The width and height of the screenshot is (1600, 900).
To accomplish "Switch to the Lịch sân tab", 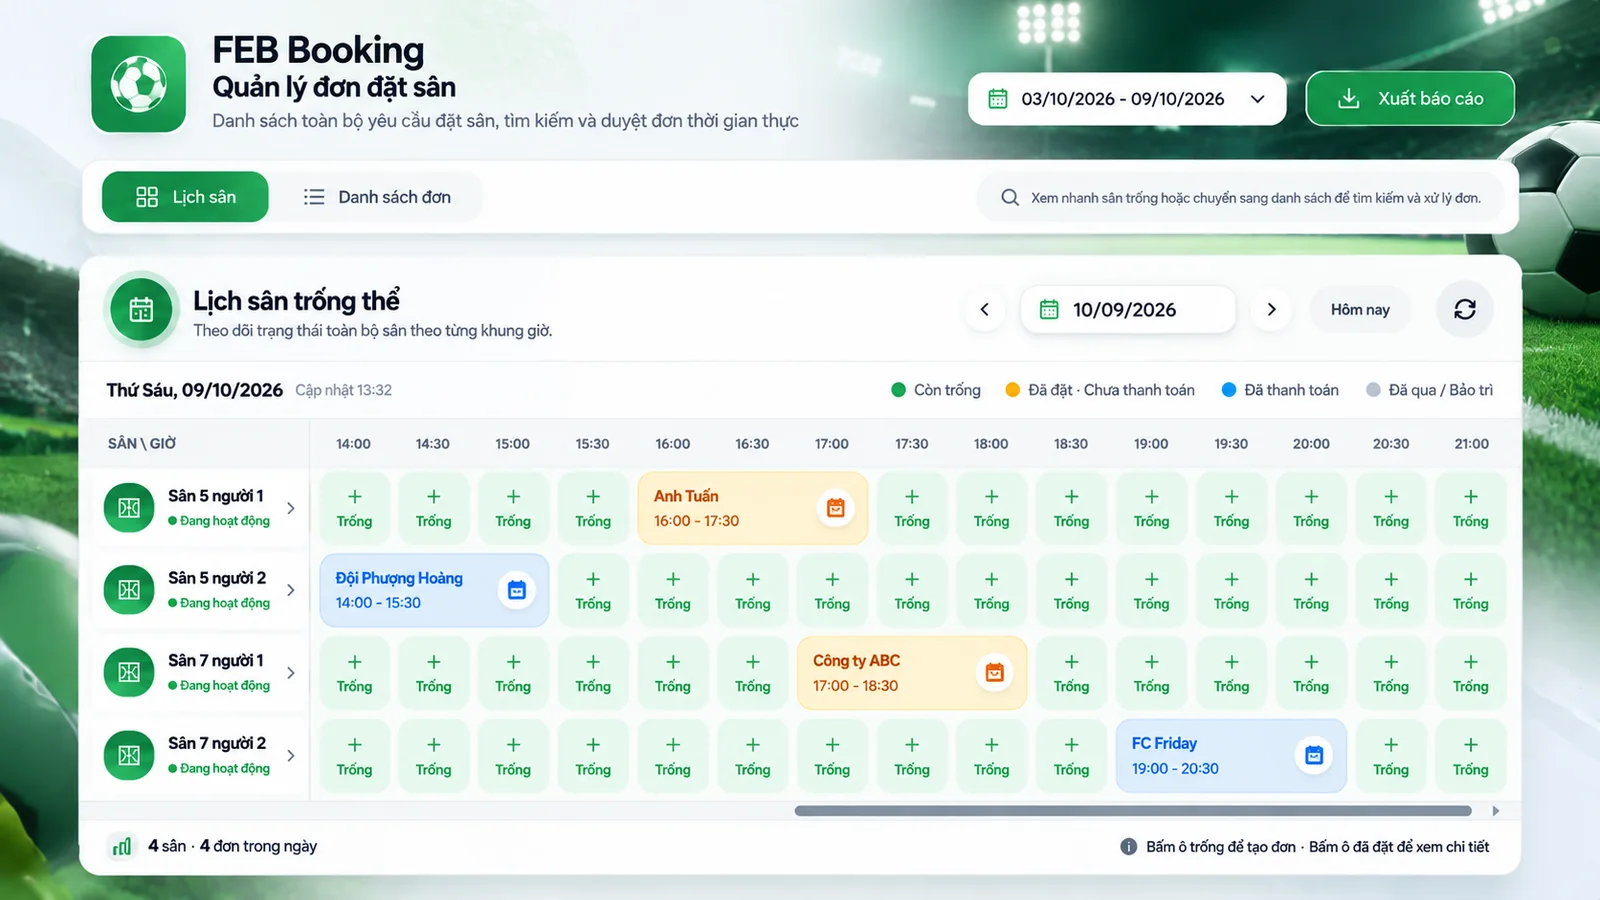I will pos(185,197).
